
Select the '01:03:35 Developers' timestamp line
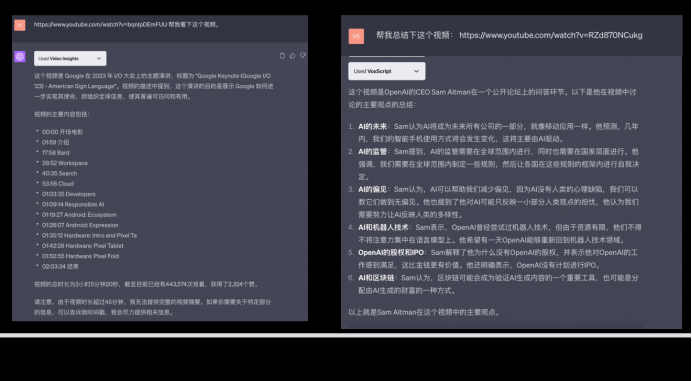[x=68, y=194]
